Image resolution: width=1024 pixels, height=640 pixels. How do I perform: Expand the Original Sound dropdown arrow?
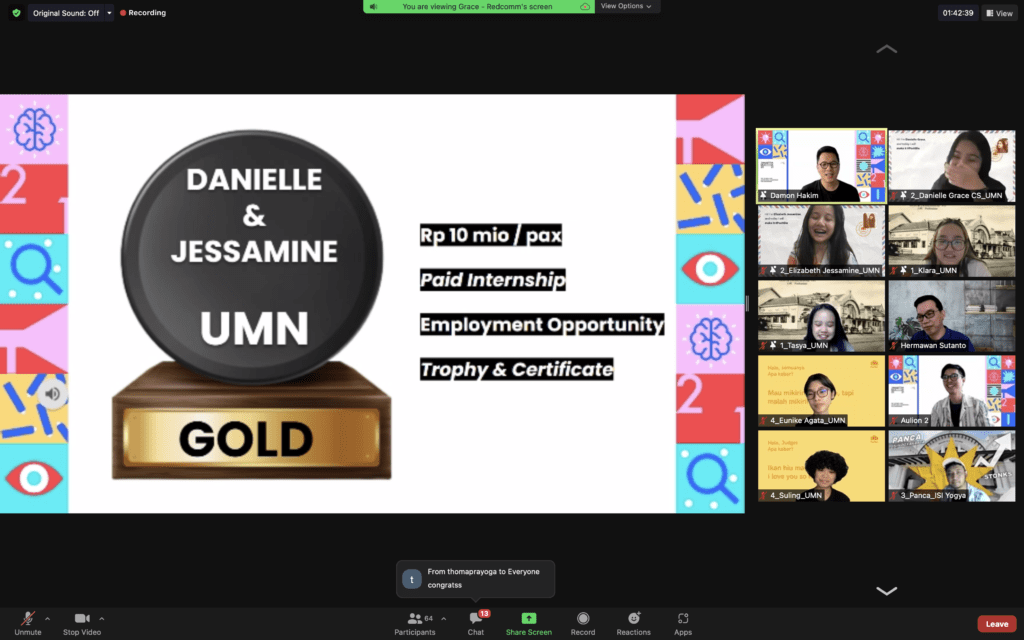(x=109, y=13)
